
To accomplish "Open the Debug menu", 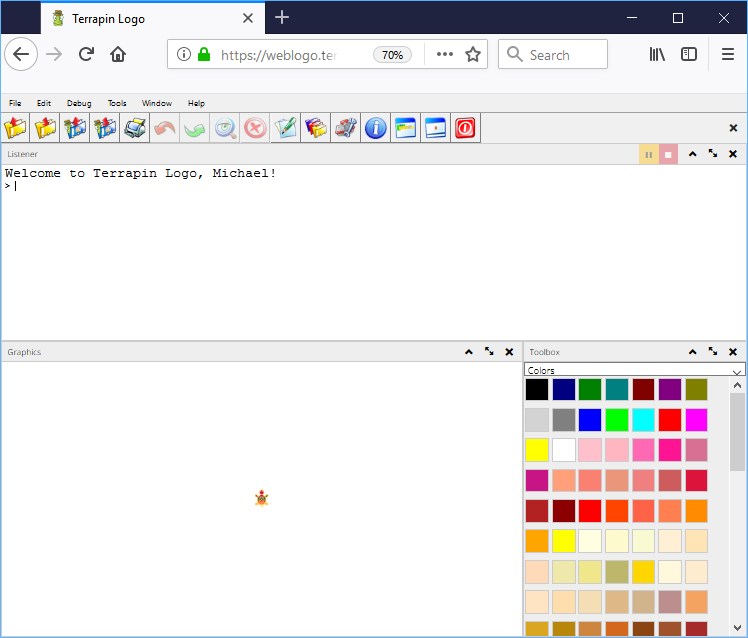I will (79, 103).
